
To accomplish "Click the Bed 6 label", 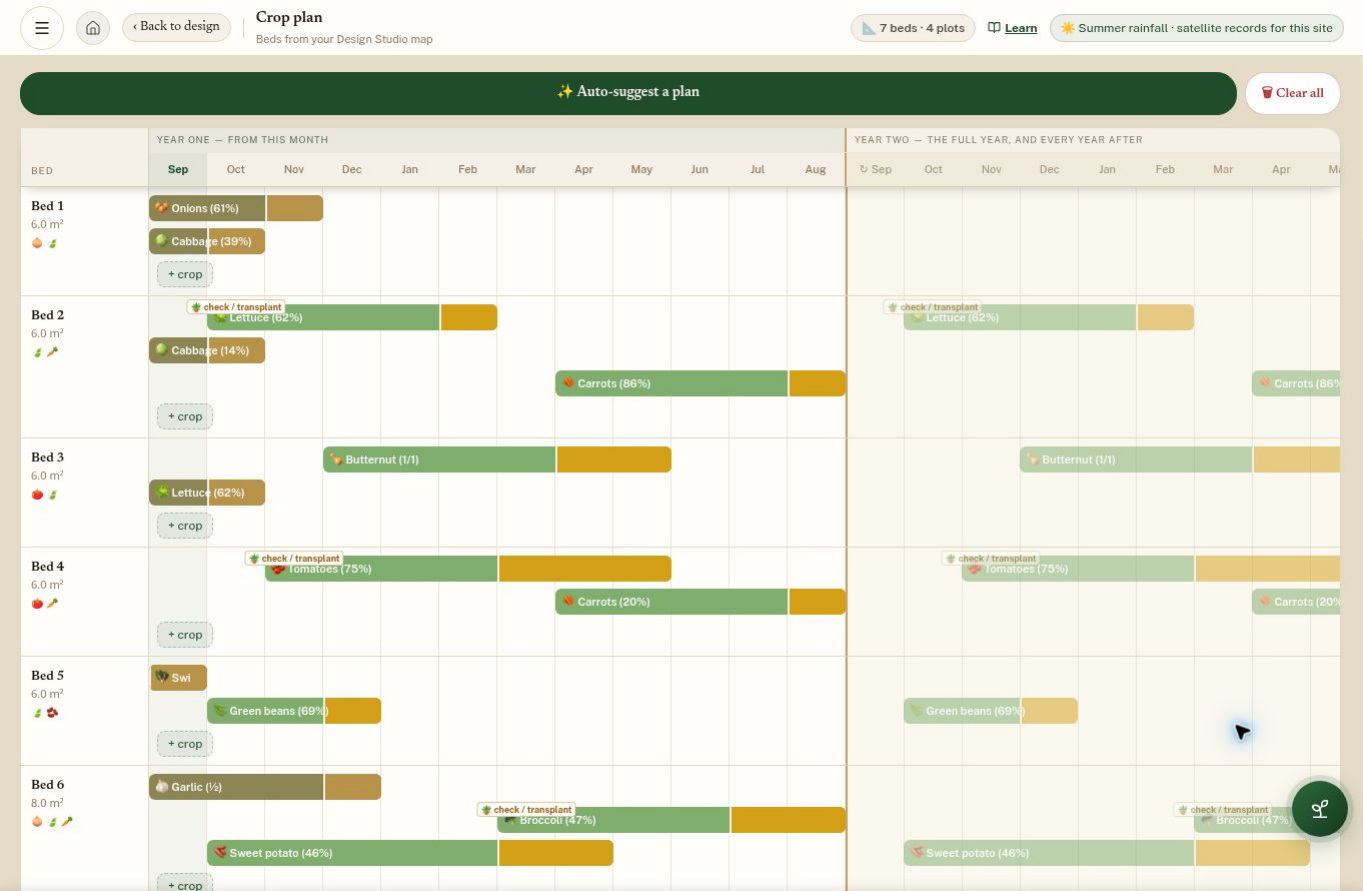I will coord(47,784).
